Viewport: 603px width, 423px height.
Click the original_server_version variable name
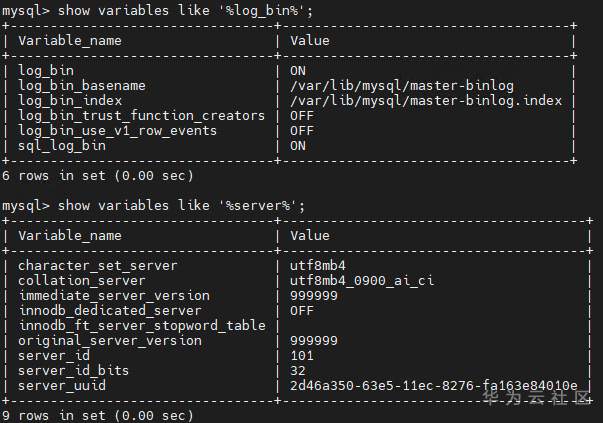click(110, 341)
